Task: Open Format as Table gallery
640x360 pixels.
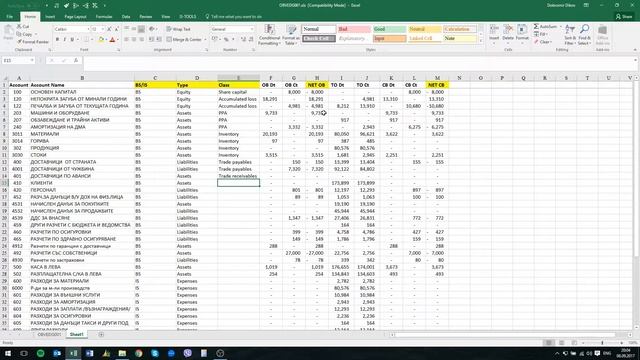Action: click(291, 34)
